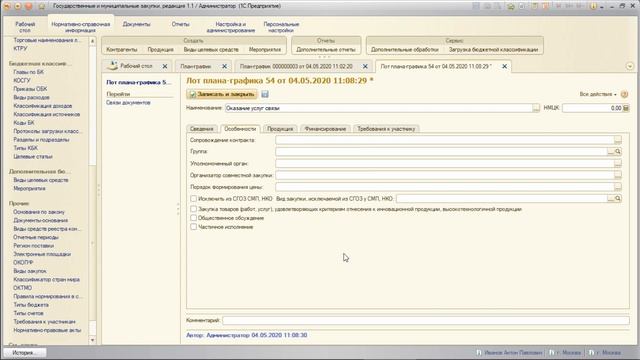Image resolution: width=640 pixels, height=360 pixels.
Task: Open the select button in Уполномоченный орган
Action: pyautogui.click(x=618, y=163)
